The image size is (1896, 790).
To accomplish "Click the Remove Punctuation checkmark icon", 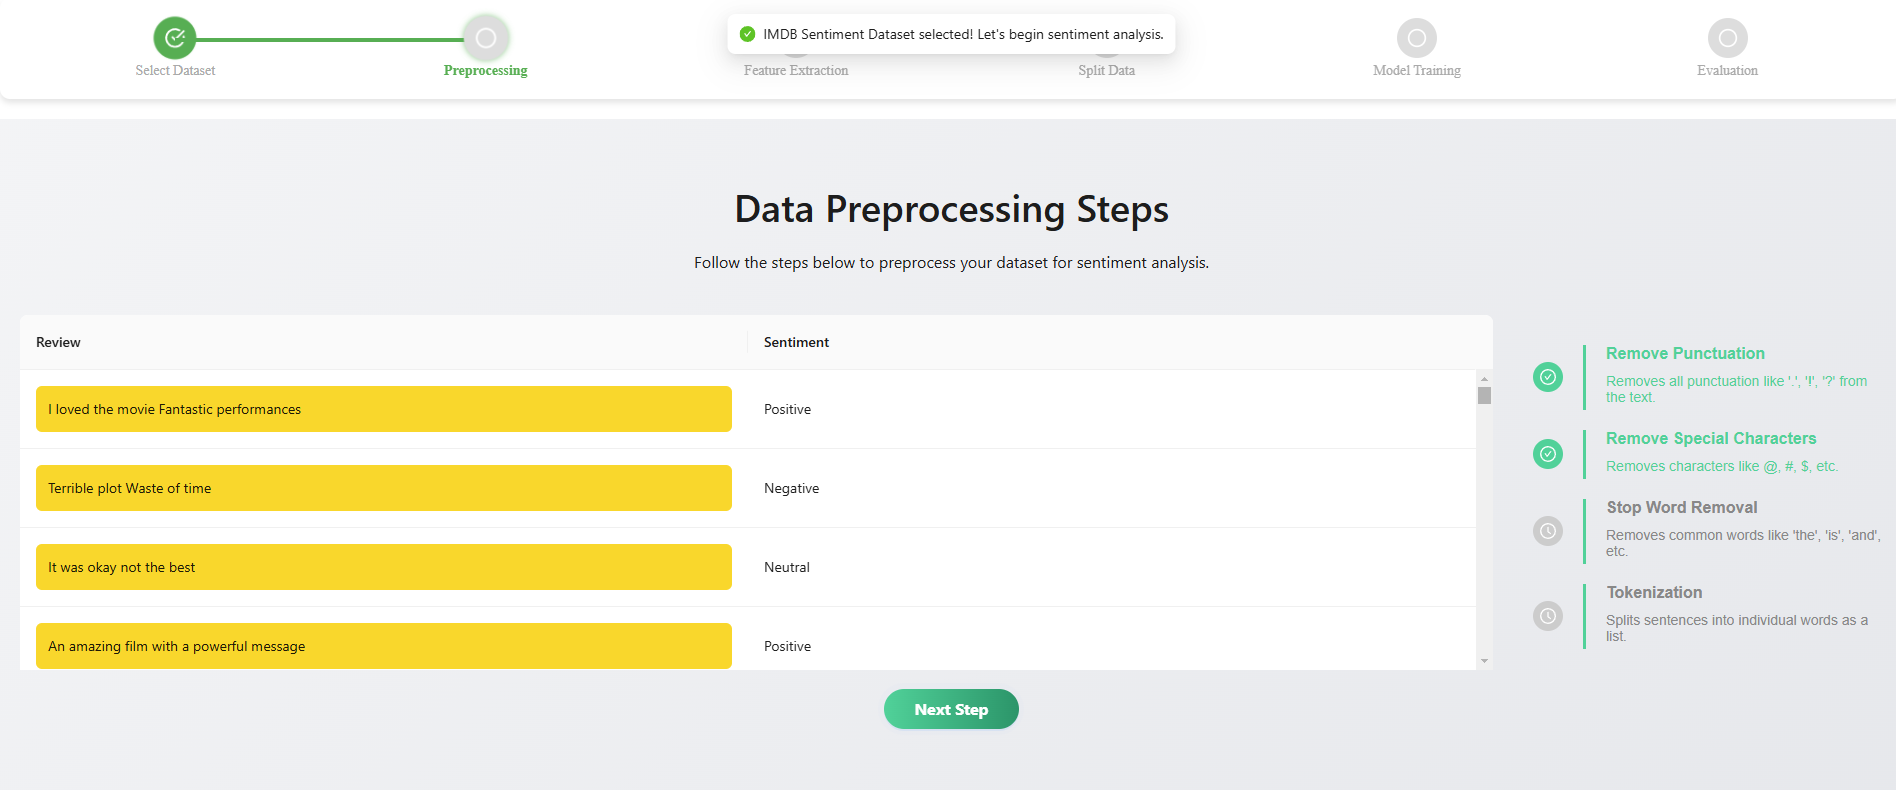I will (1548, 377).
